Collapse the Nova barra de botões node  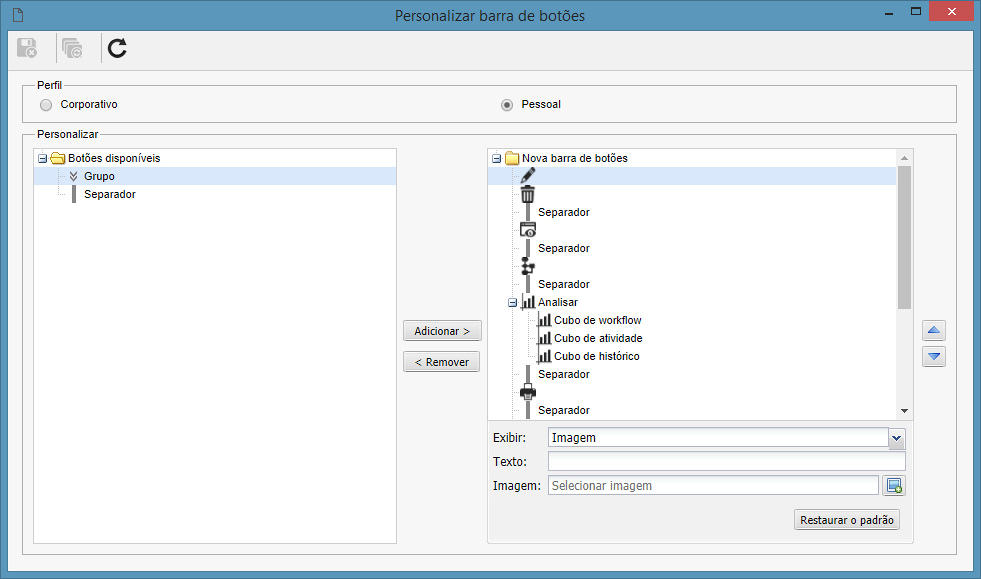pyautogui.click(x=497, y=158)
